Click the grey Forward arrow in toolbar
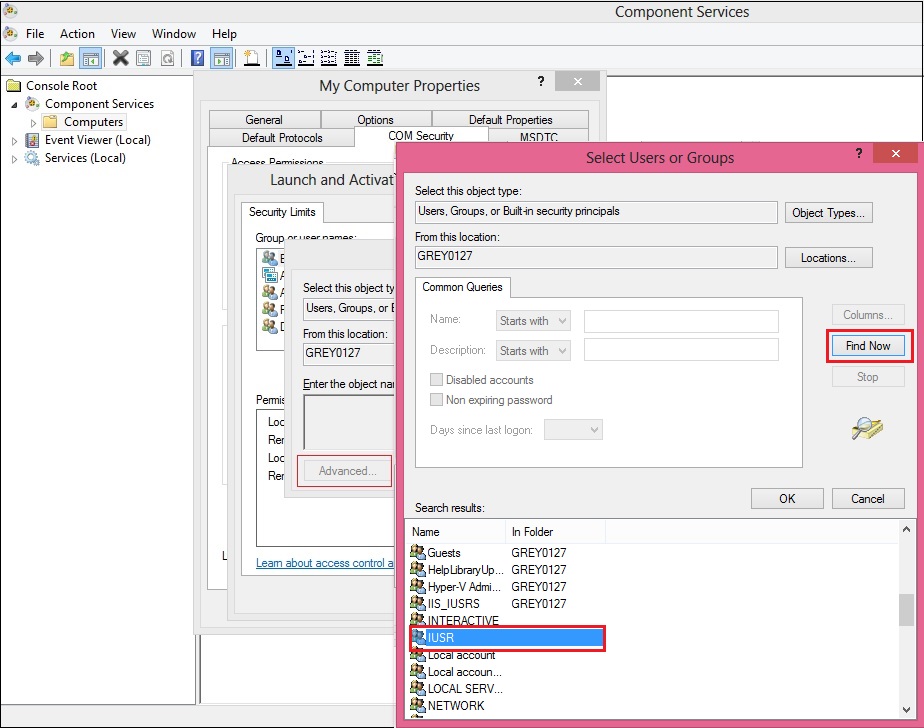924x728 pixels. (36, 58)
